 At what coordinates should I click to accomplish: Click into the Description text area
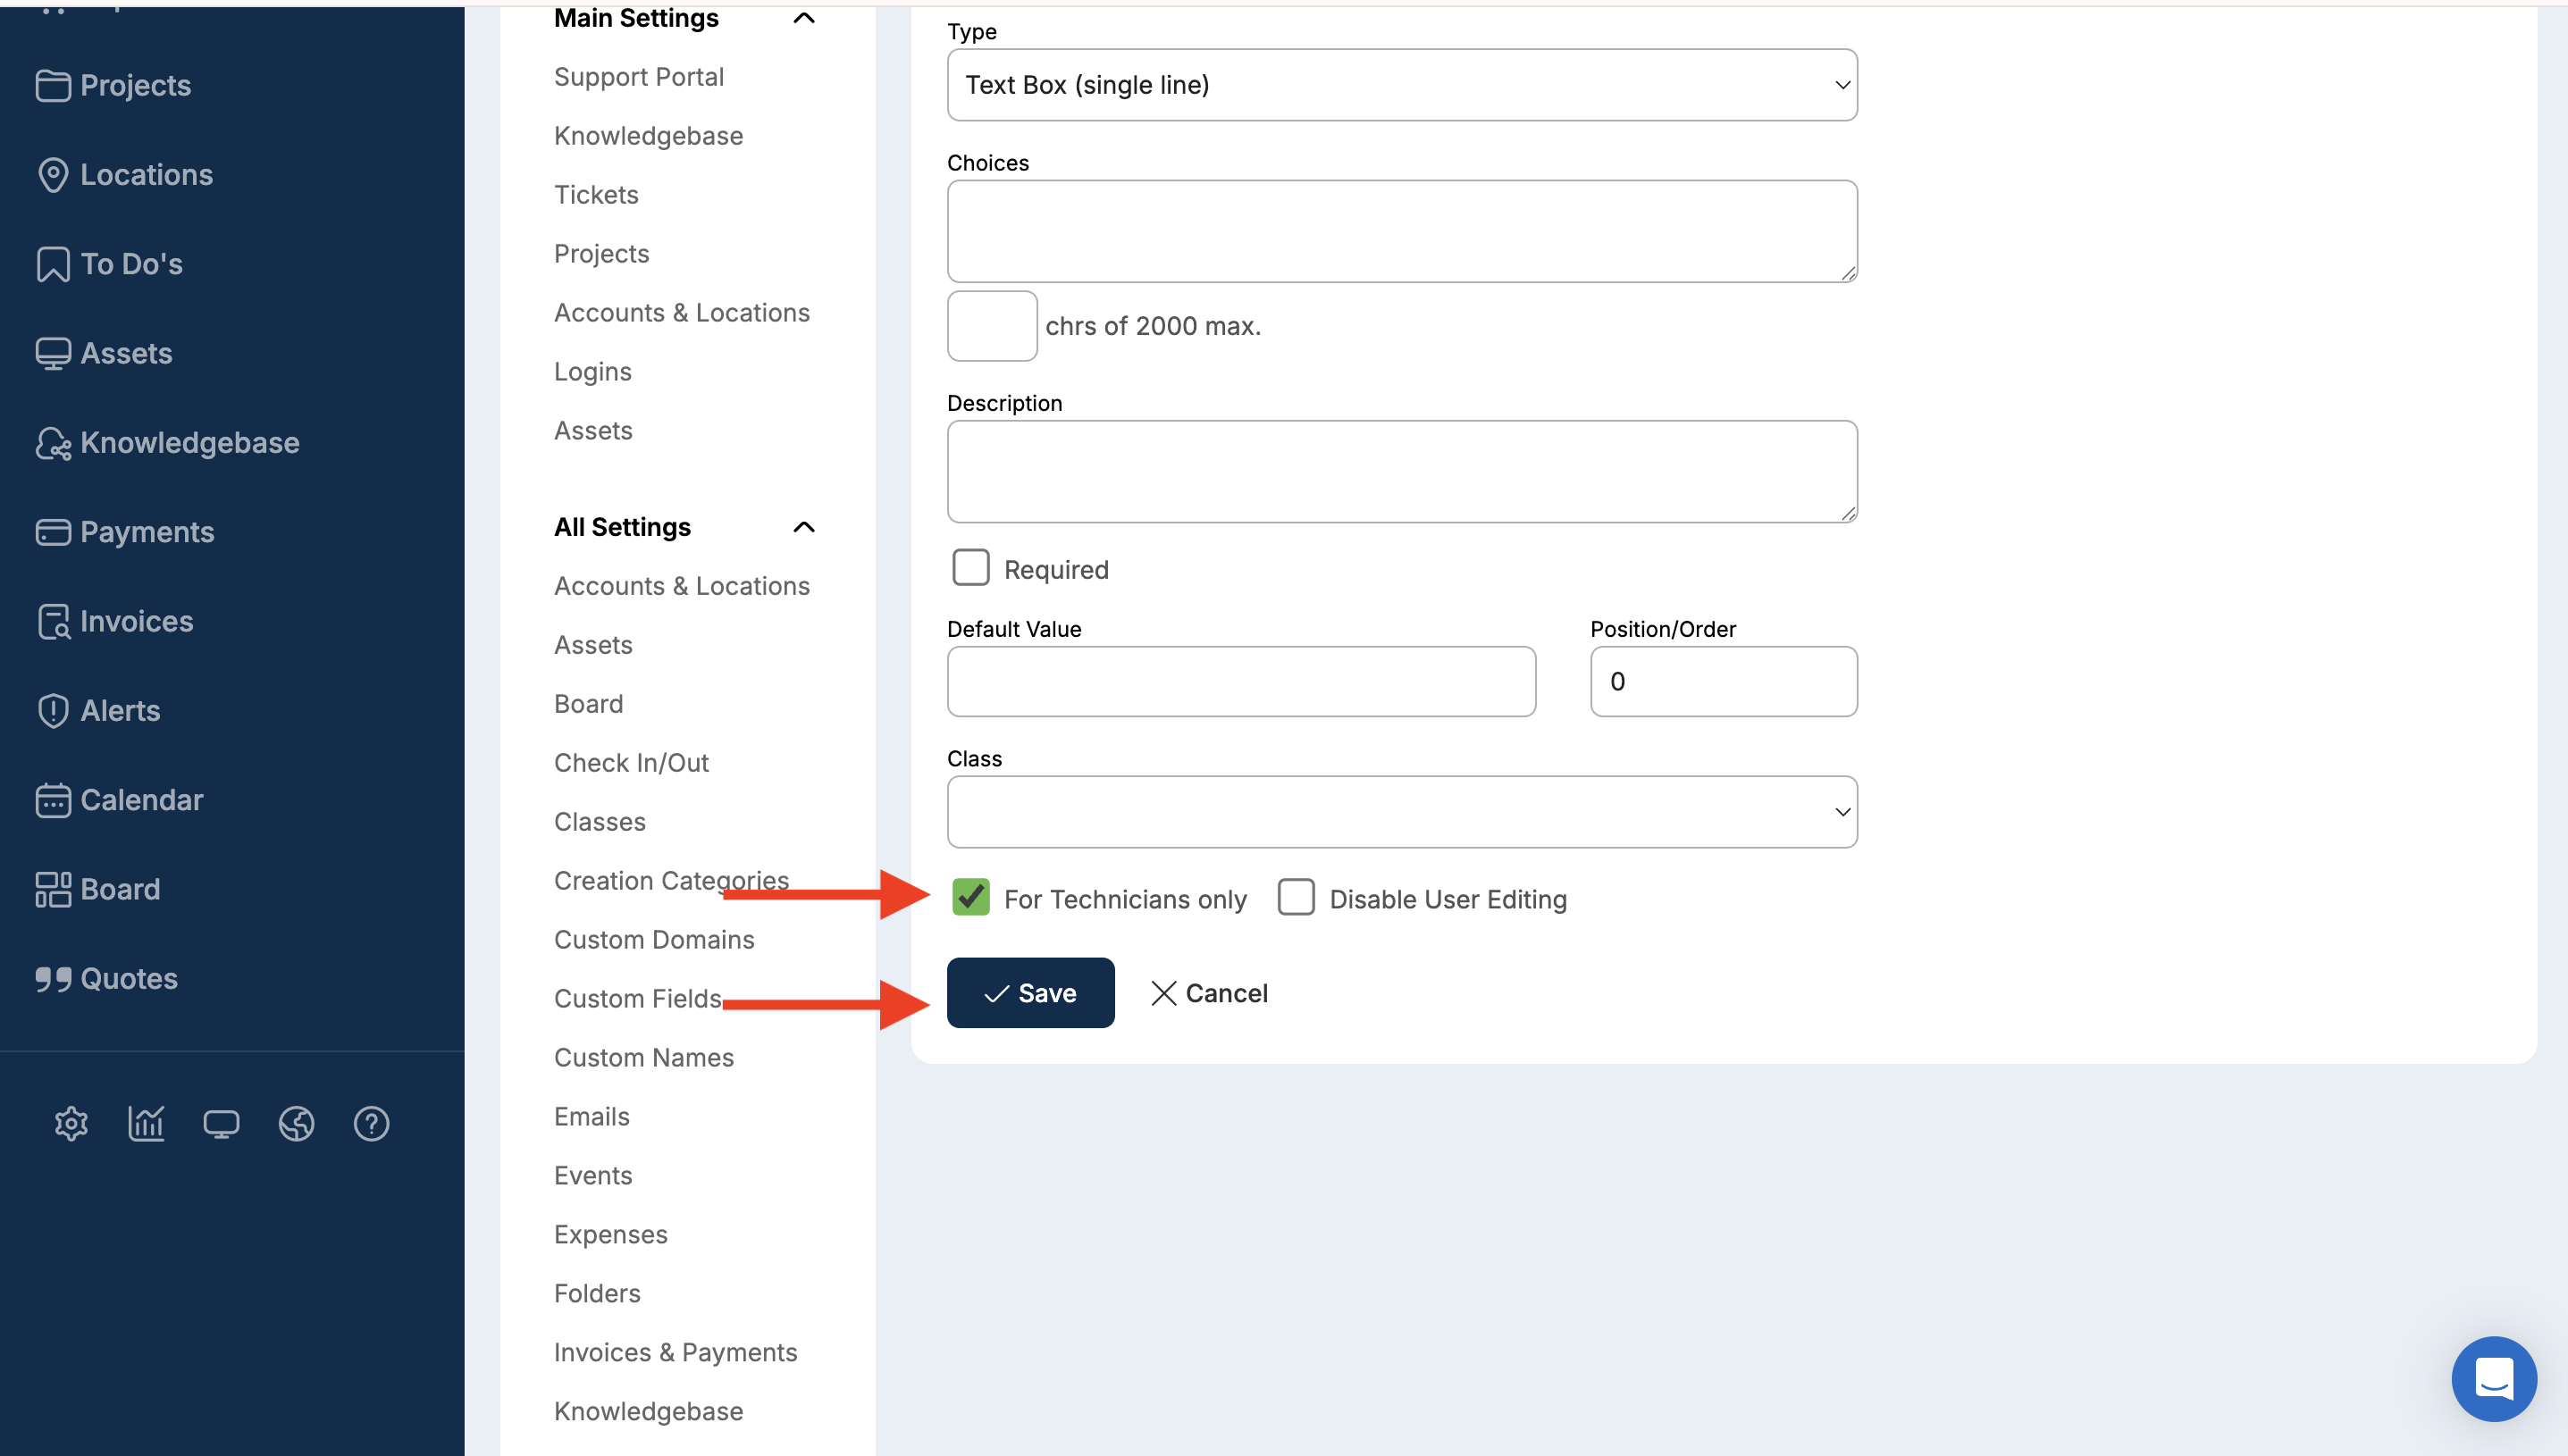1401,471
